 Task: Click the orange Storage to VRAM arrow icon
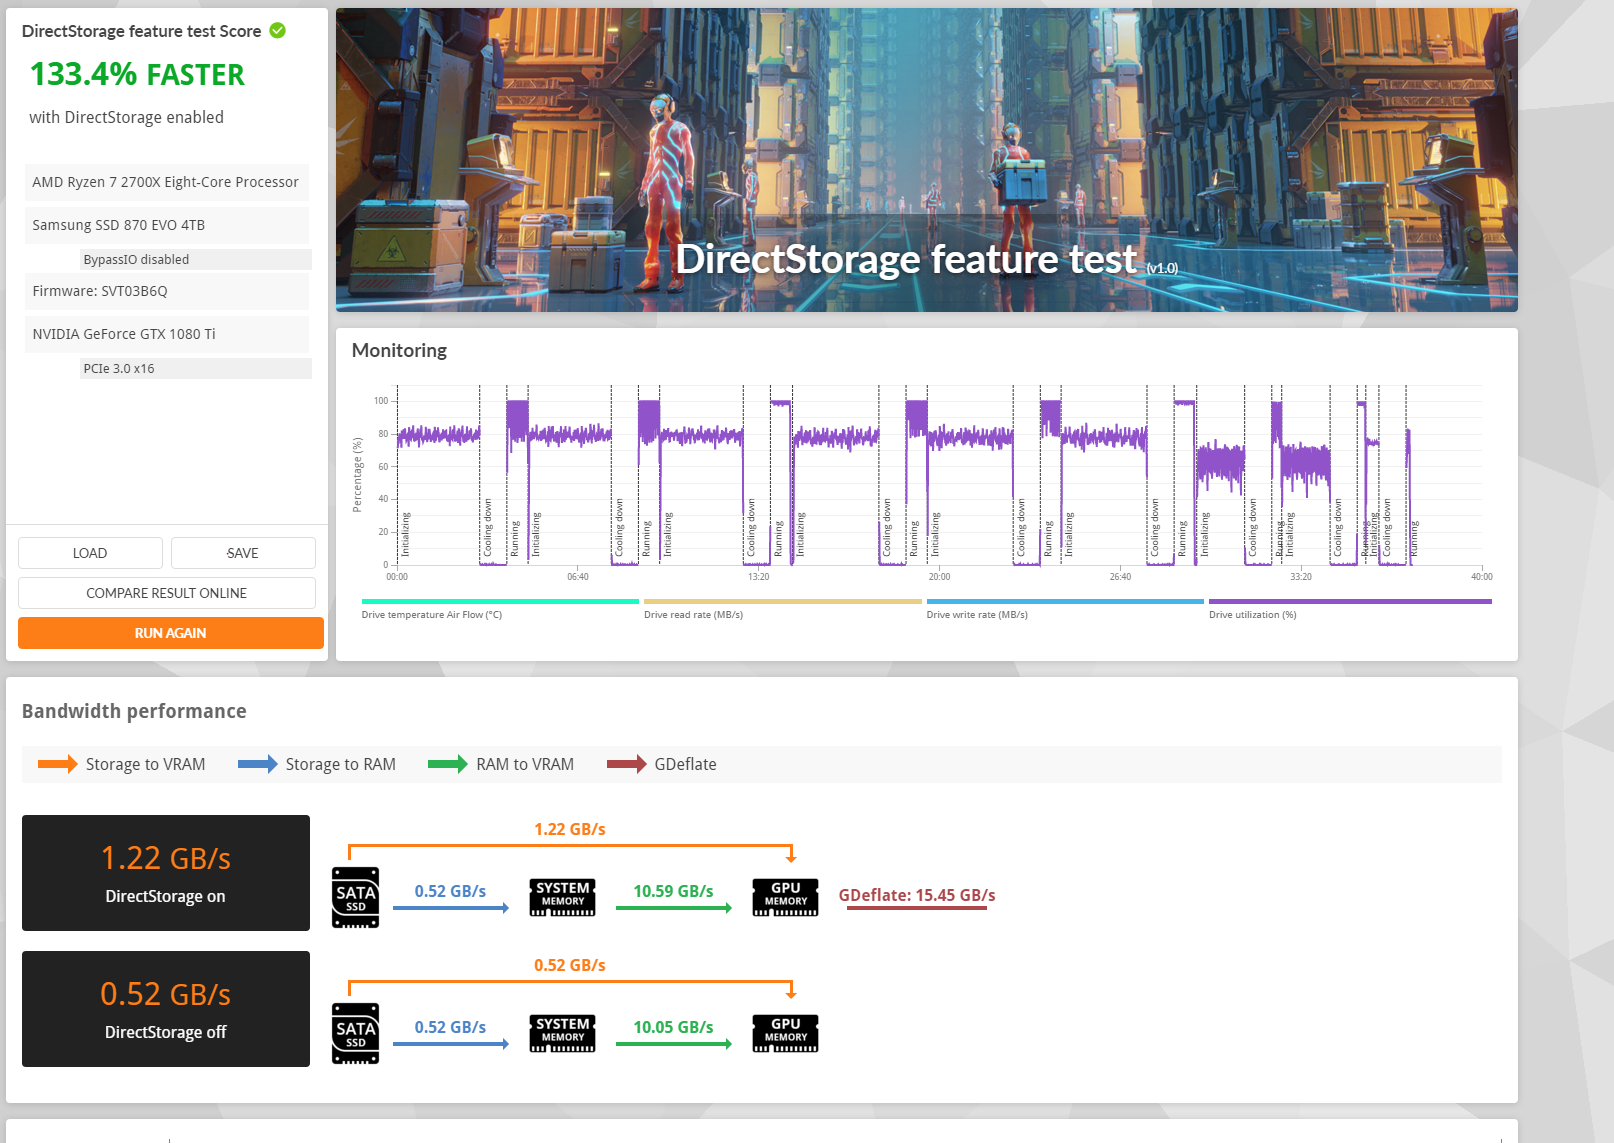57,764
